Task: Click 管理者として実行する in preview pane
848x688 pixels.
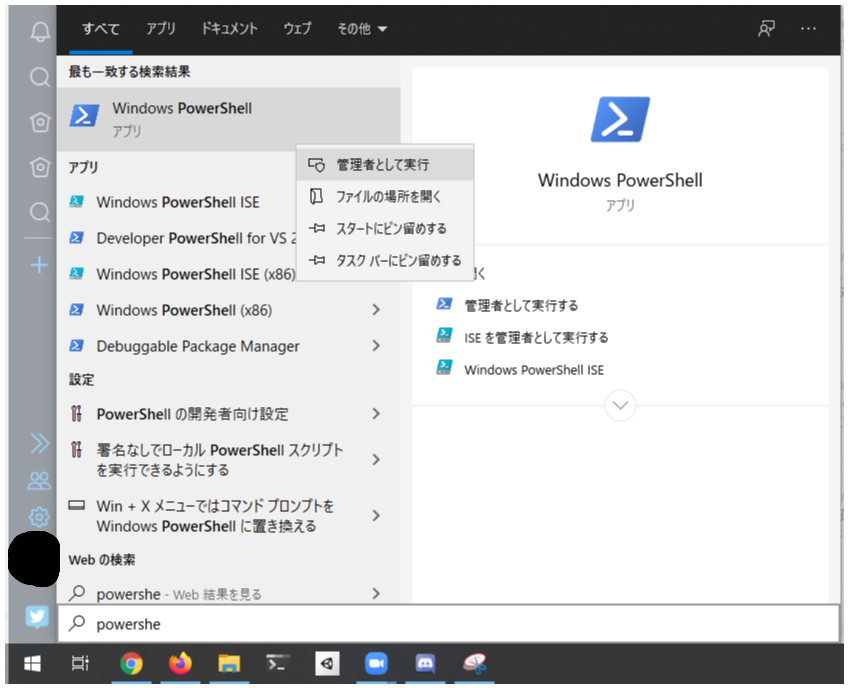Action: 521,306
